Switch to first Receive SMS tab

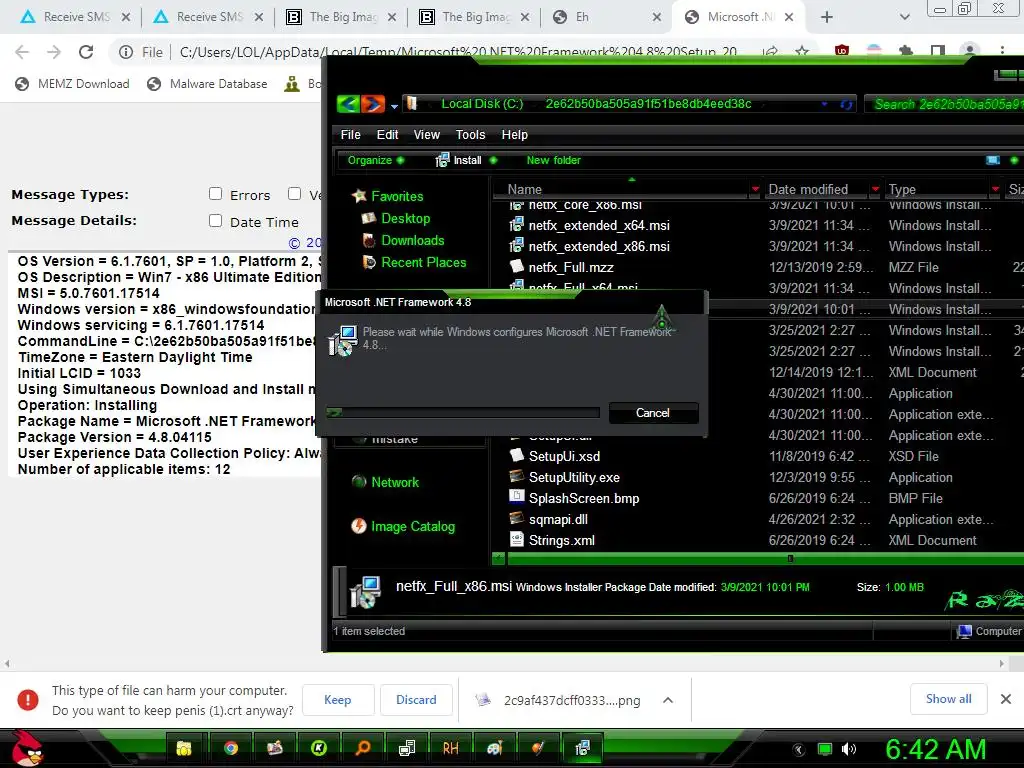[x=75, y=17]
